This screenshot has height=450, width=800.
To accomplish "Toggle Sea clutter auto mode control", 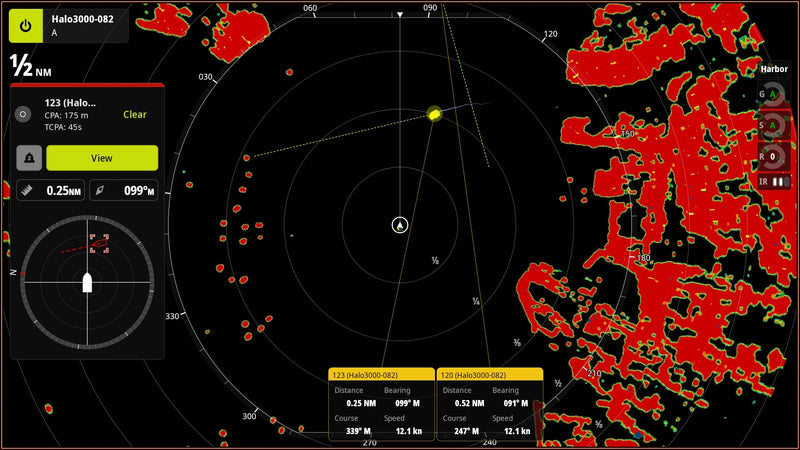I will pyautogui.click(x=773, y=126).
